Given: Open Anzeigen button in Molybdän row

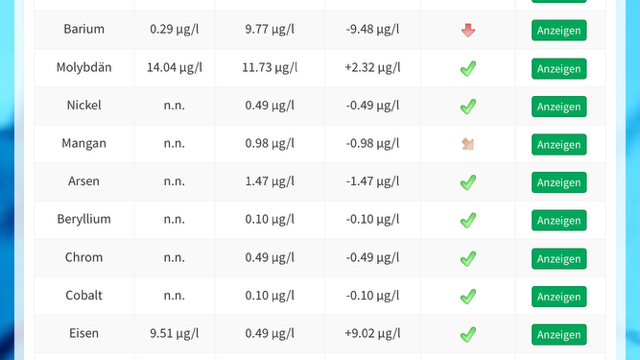Looking at the screenshot, I should click(x=559, y=69).
